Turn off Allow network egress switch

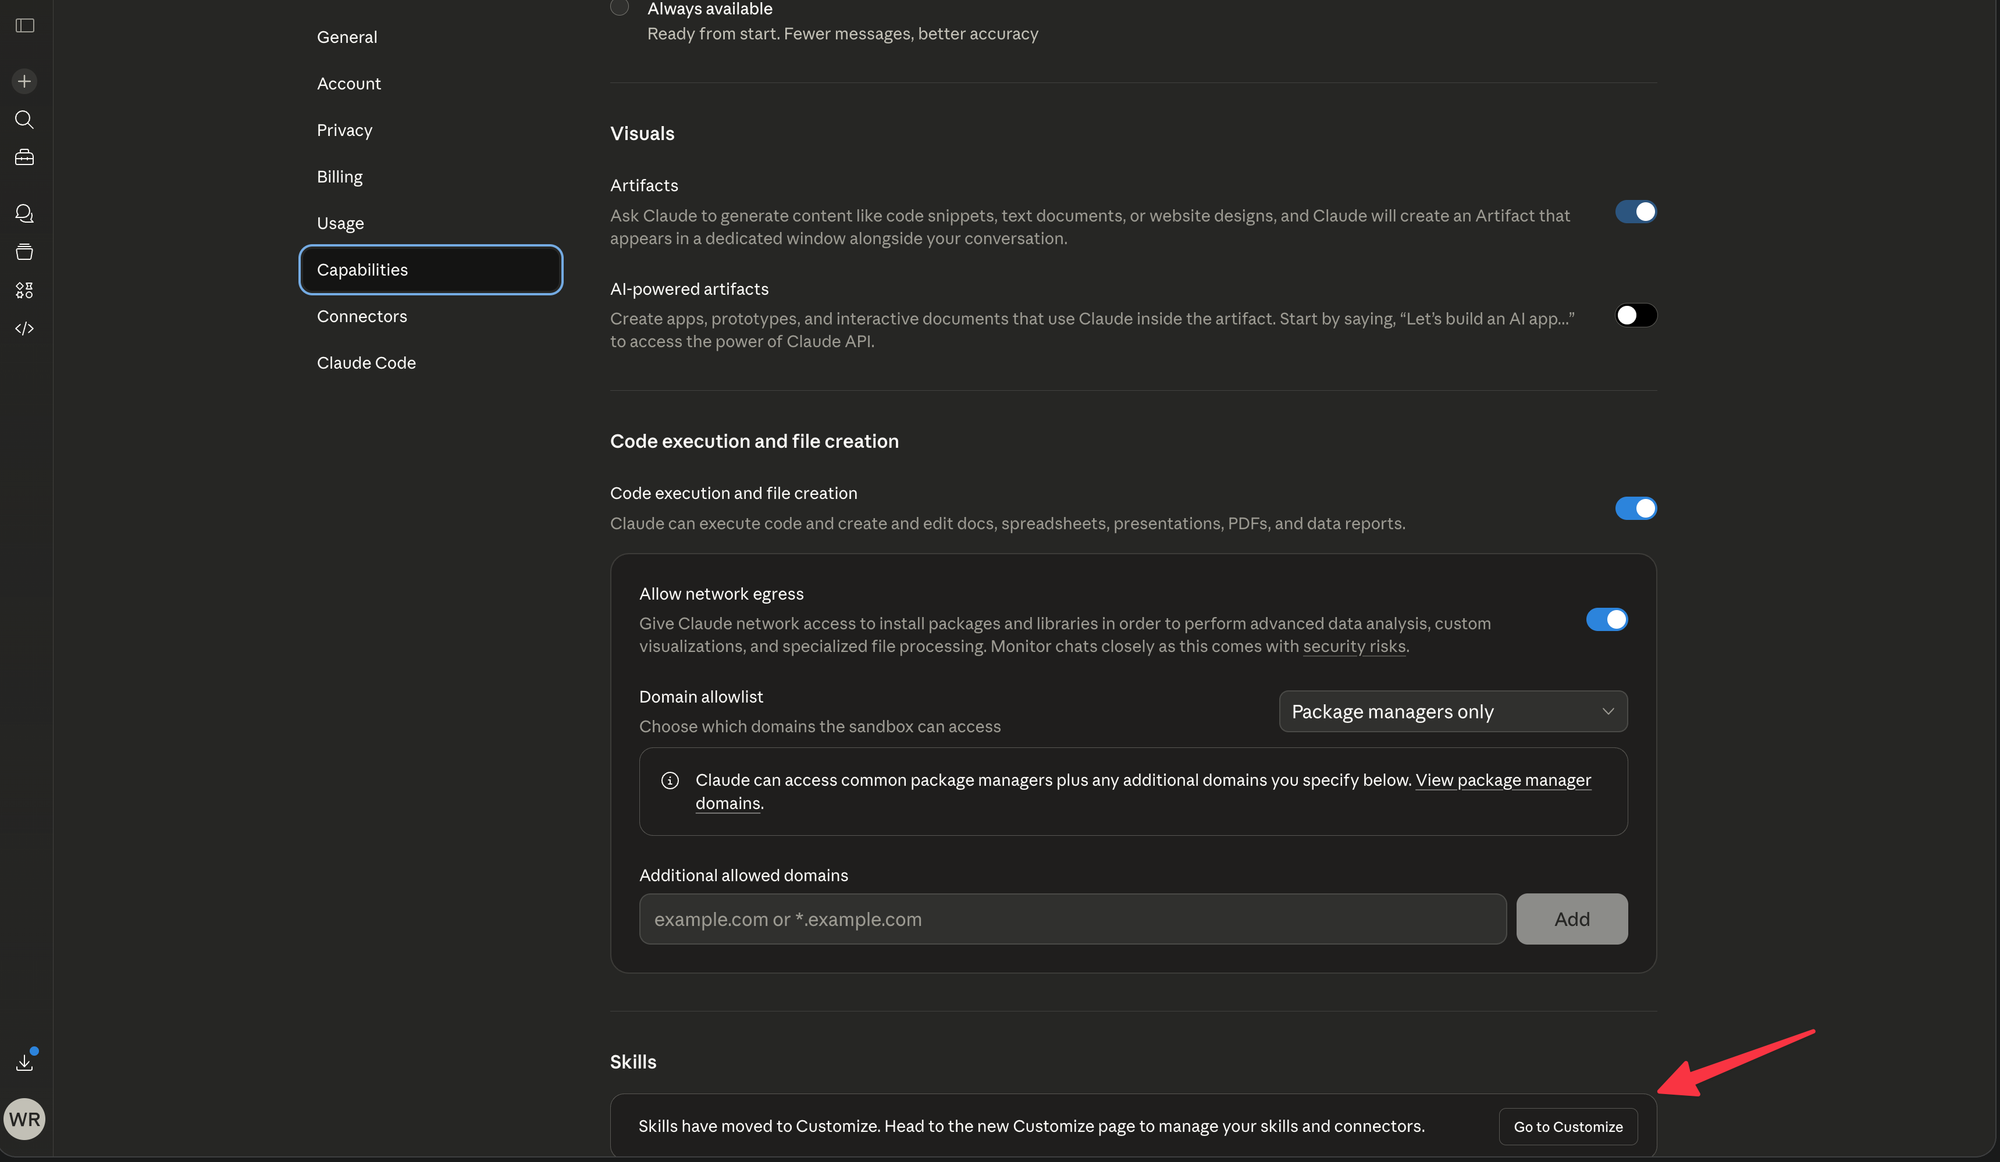1607,620
